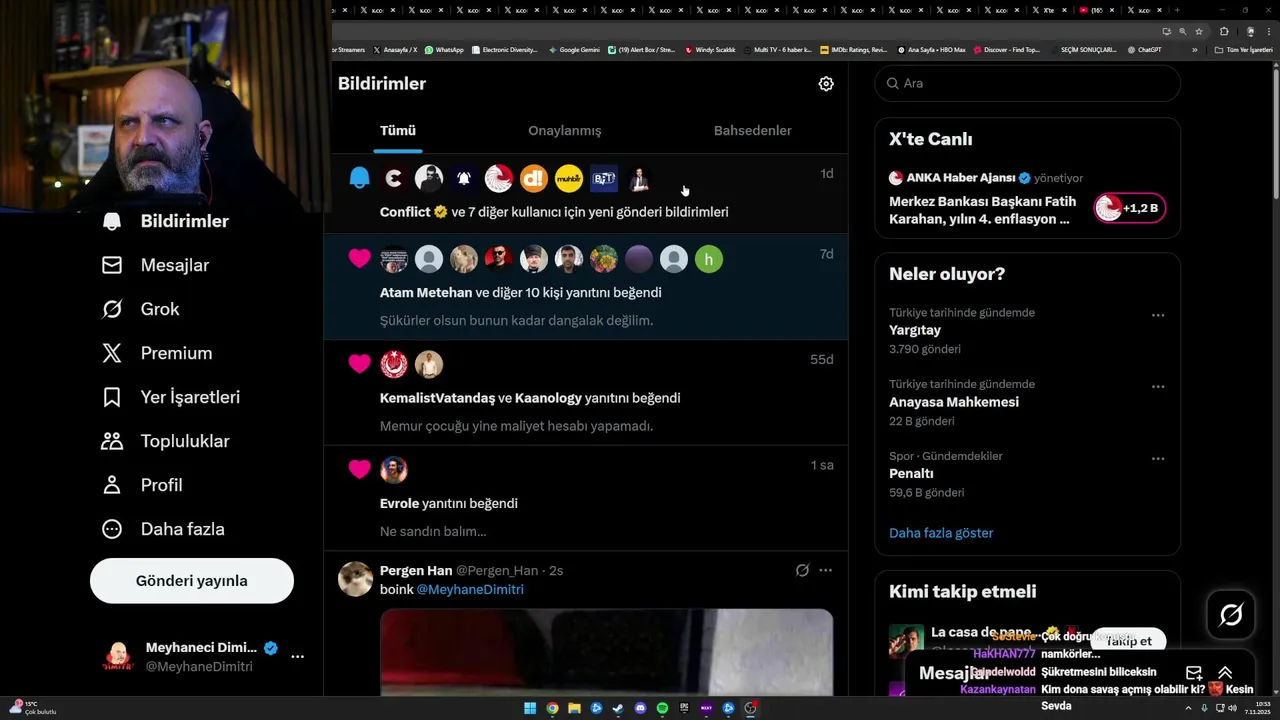Click the orange 'd!' avatar in notification
Viewport: 1280px width, 720px height.
point(534,178)
